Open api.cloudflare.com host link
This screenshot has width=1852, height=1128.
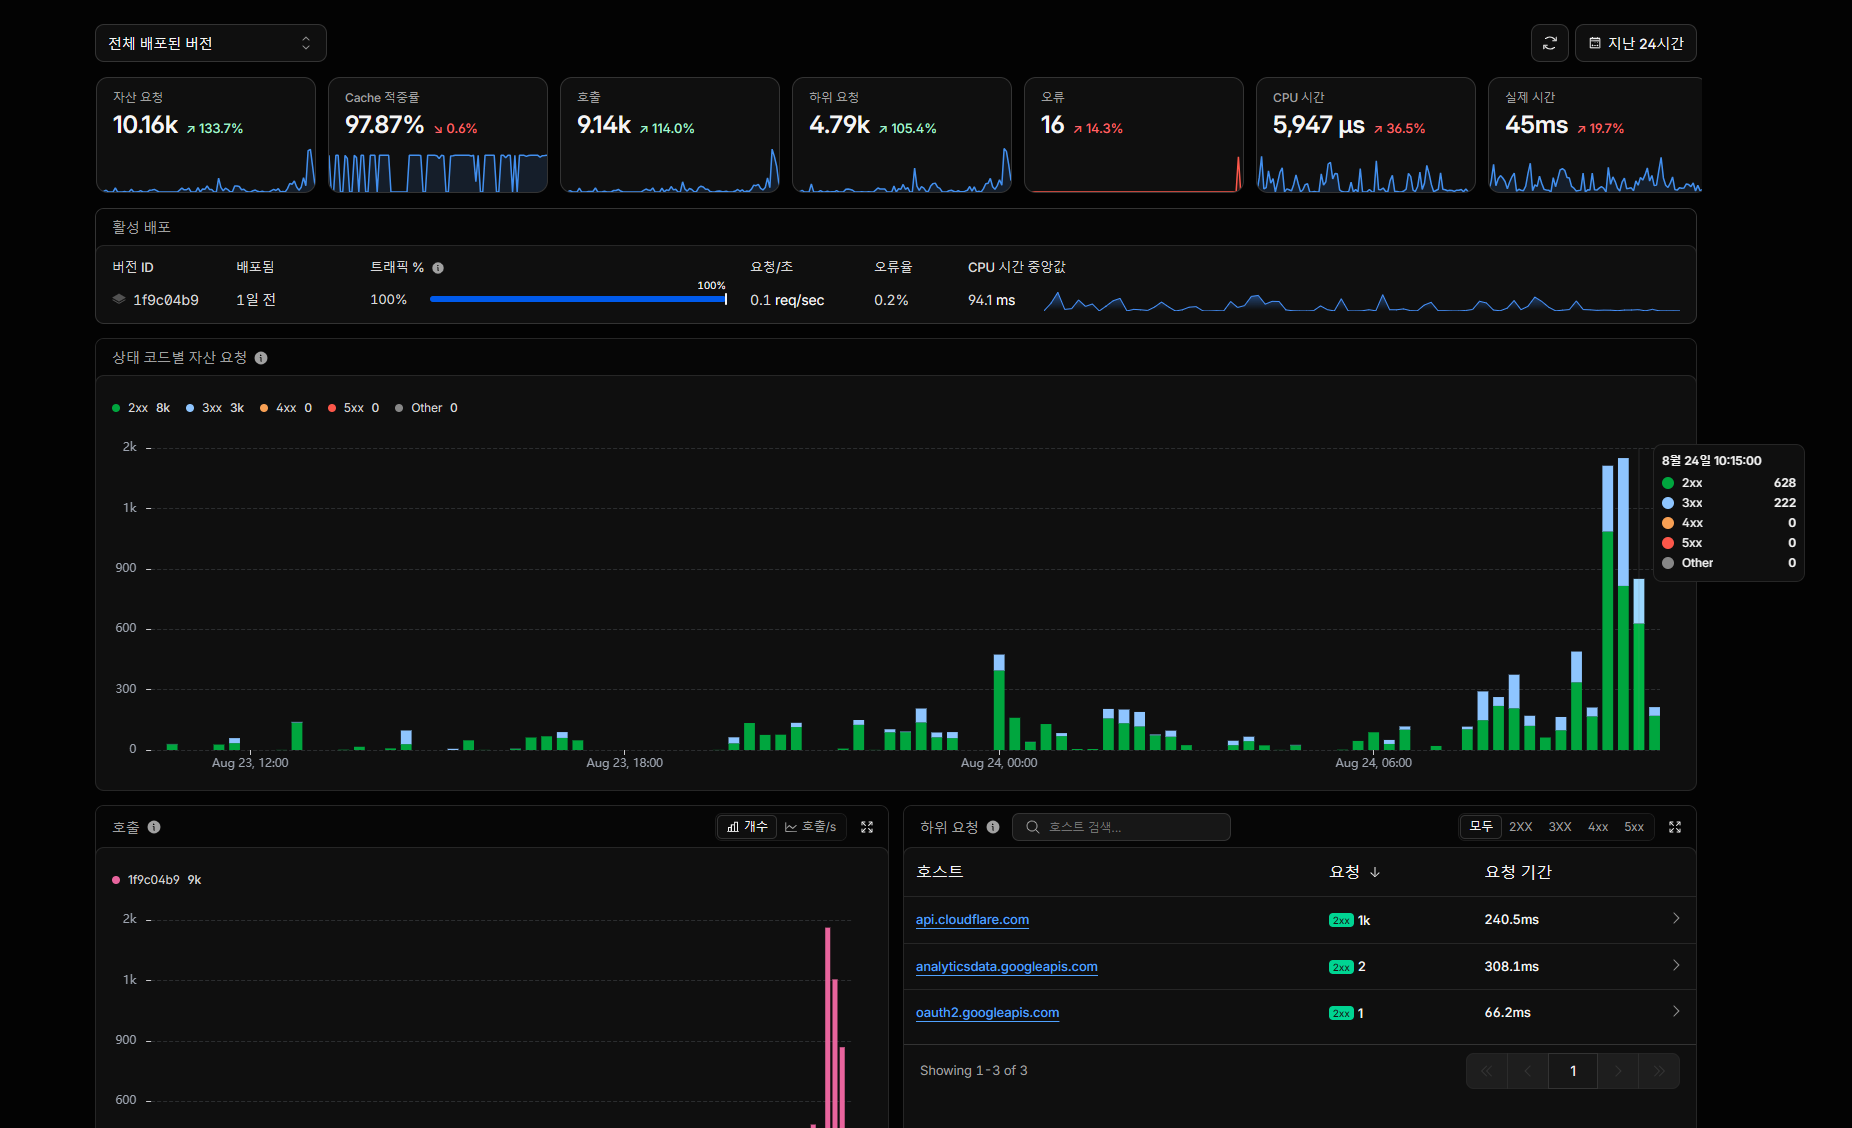tap(972, 920)
